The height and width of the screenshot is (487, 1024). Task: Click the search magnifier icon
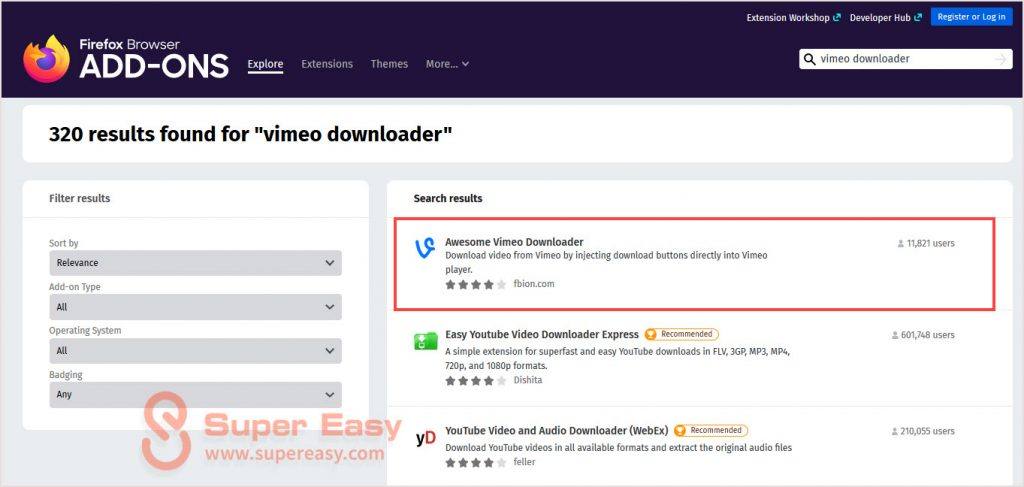pyautogui.click(x=810, y=59)
